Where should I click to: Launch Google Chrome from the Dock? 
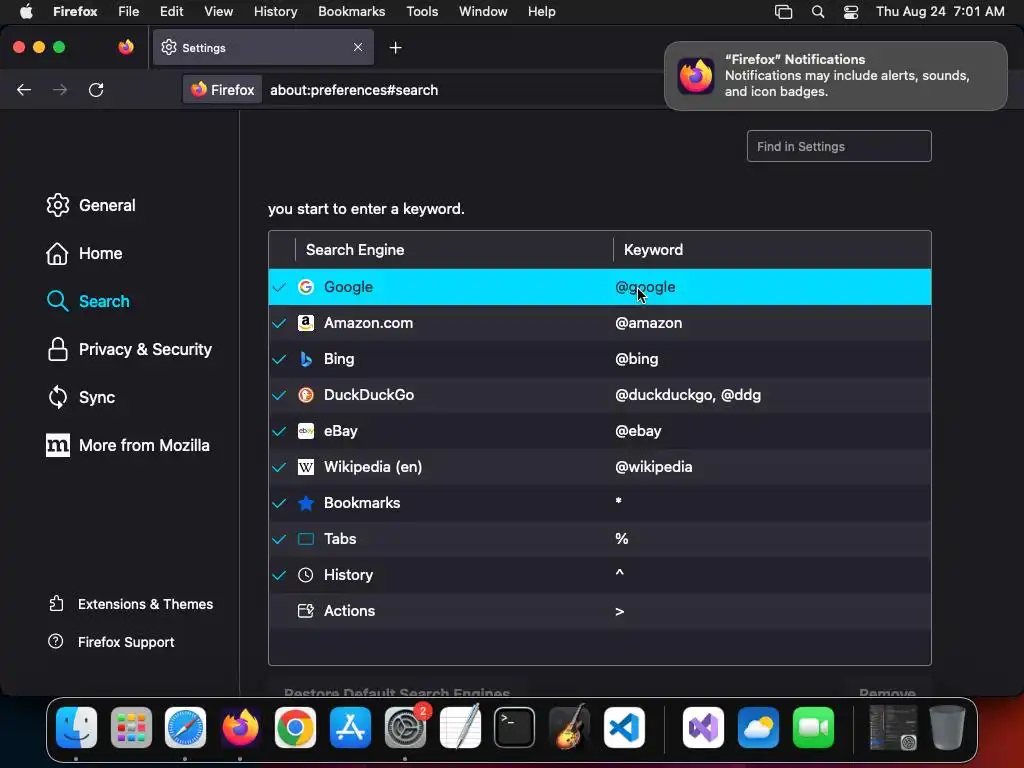click(x=295, y=728)
